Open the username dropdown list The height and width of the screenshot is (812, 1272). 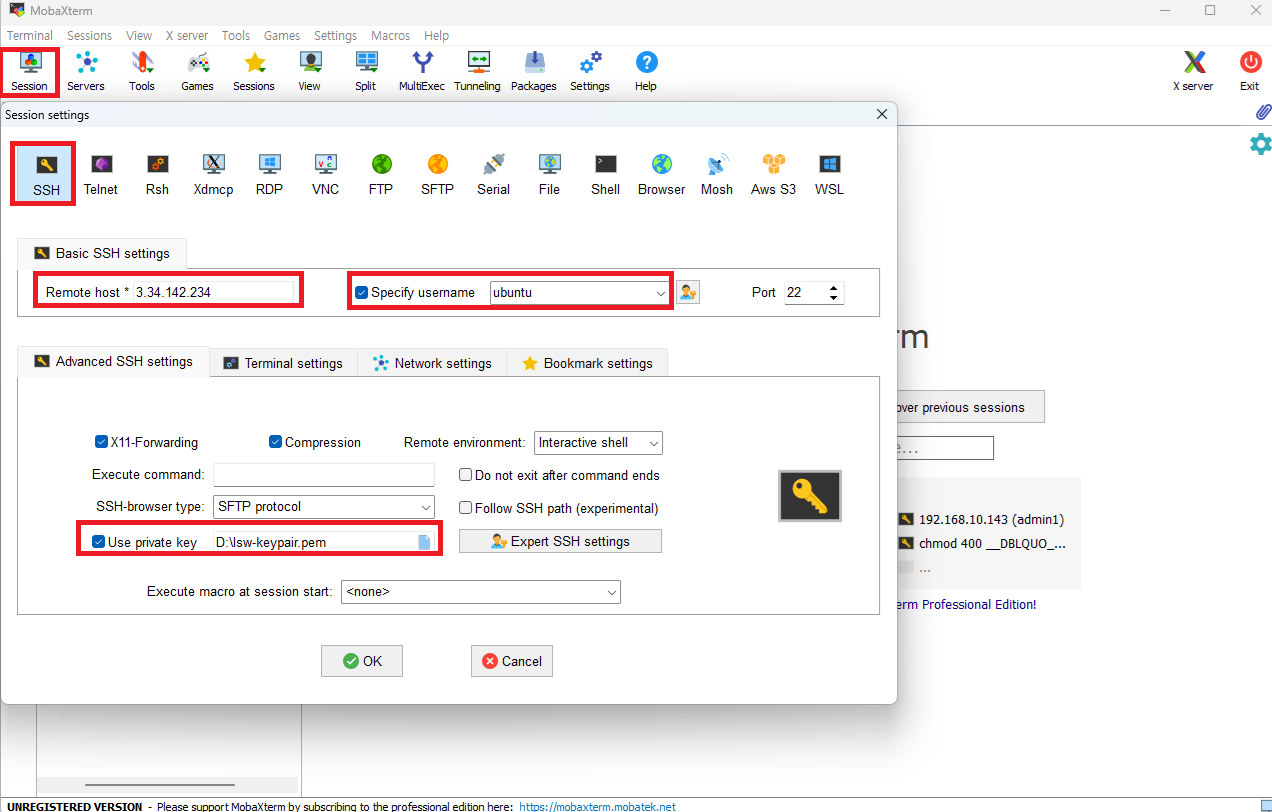pos(660,293)
